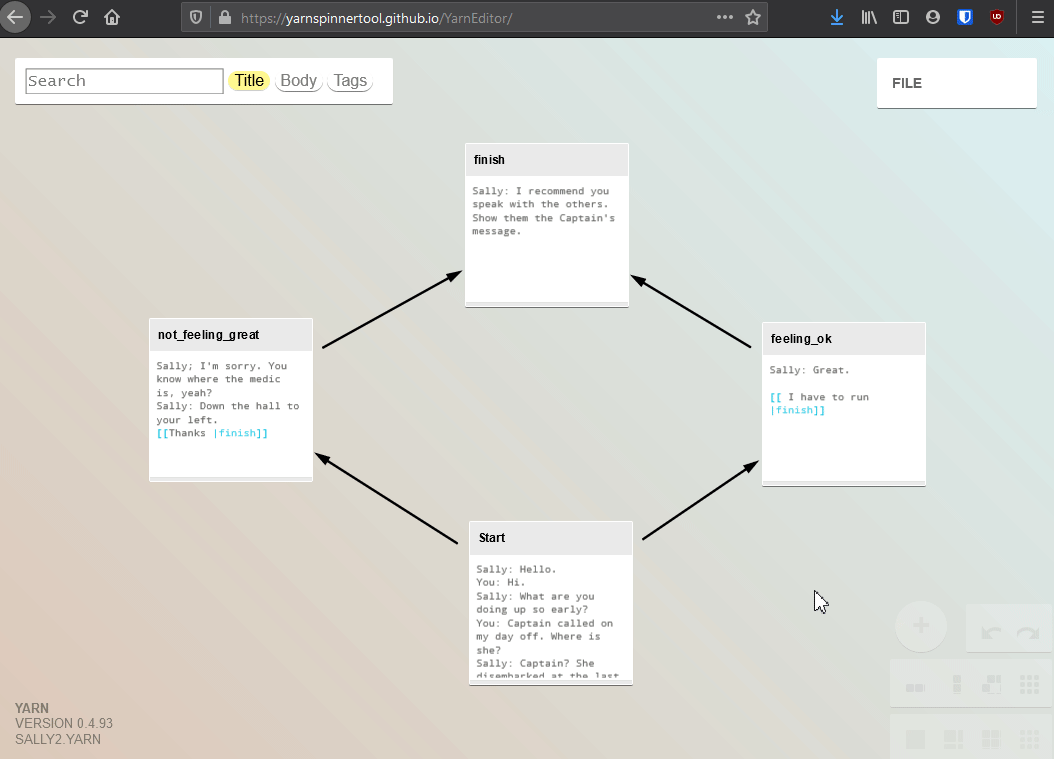Open Firefox downloads panel
Viewport: 1054px width, 759px height.
click(837, 17)
